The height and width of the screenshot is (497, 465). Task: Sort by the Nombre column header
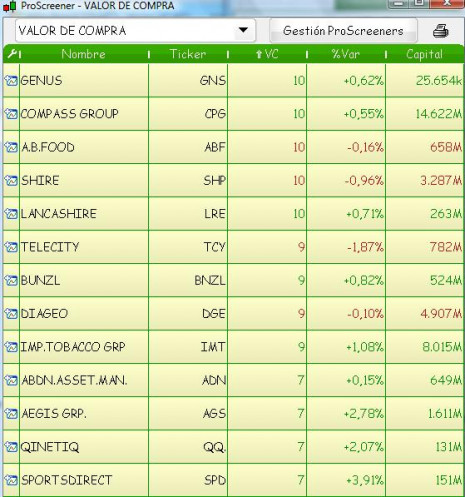pyautogui.click(x=83, y=54)
